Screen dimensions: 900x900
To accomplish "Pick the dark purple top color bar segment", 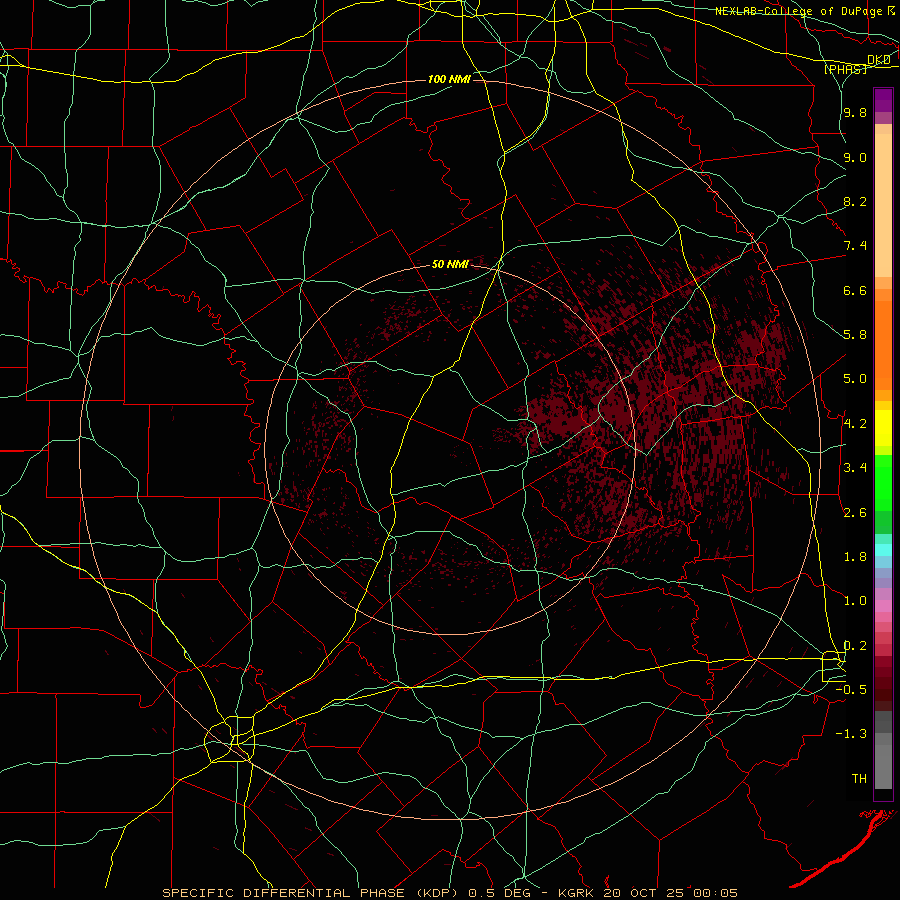I will coord(883,100).
